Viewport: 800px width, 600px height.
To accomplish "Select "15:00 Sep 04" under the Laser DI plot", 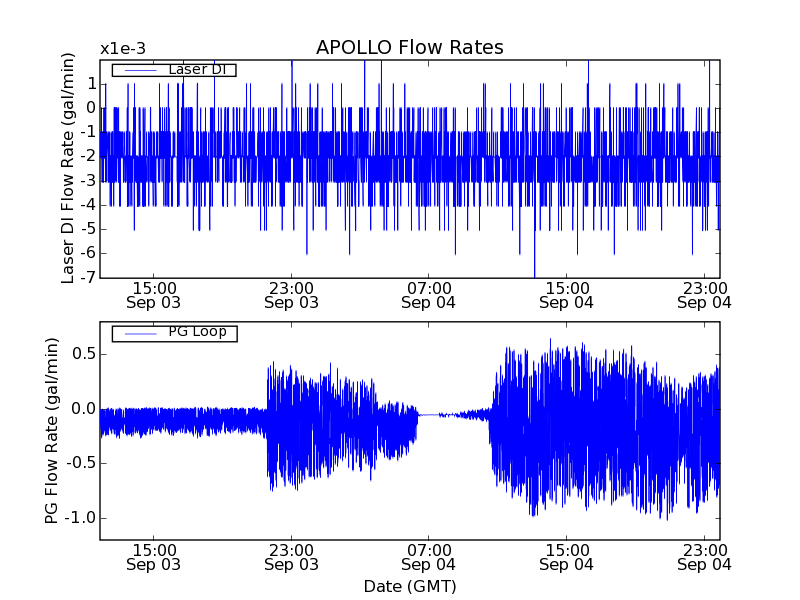I will pyautogui.click(x=566, y=295).
